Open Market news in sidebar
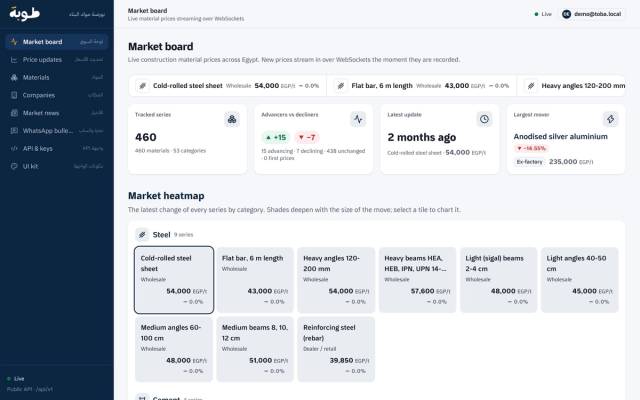This screenshot has width=640, height=400. coord(57,113)
